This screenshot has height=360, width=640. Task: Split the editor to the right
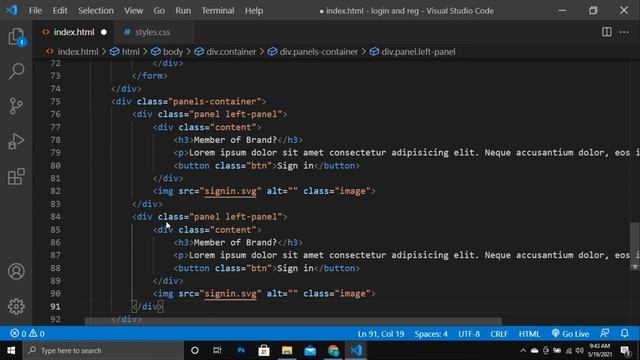point(607,32)
